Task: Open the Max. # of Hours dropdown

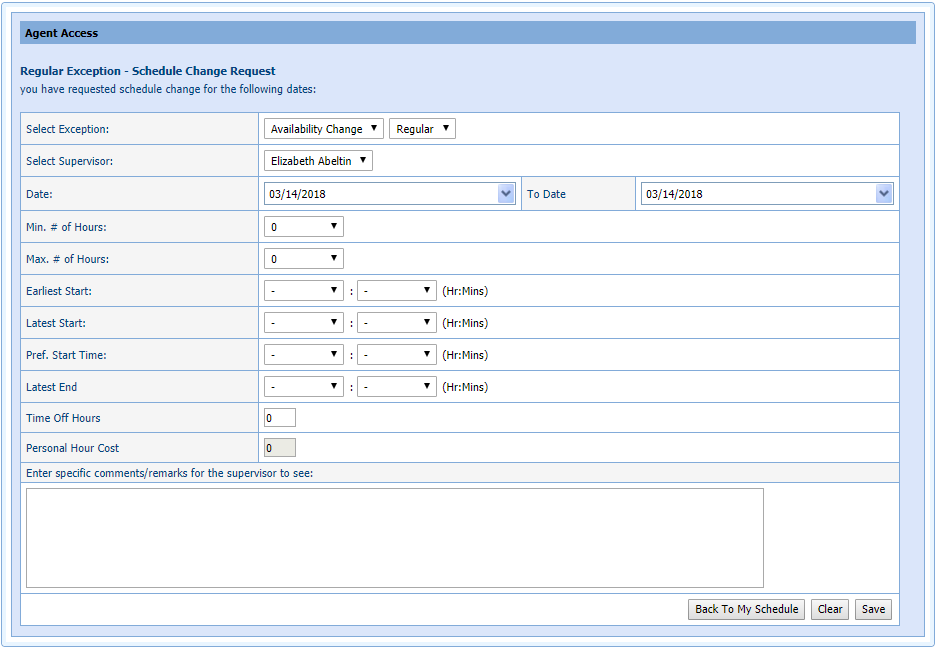Action: [303, 259]
